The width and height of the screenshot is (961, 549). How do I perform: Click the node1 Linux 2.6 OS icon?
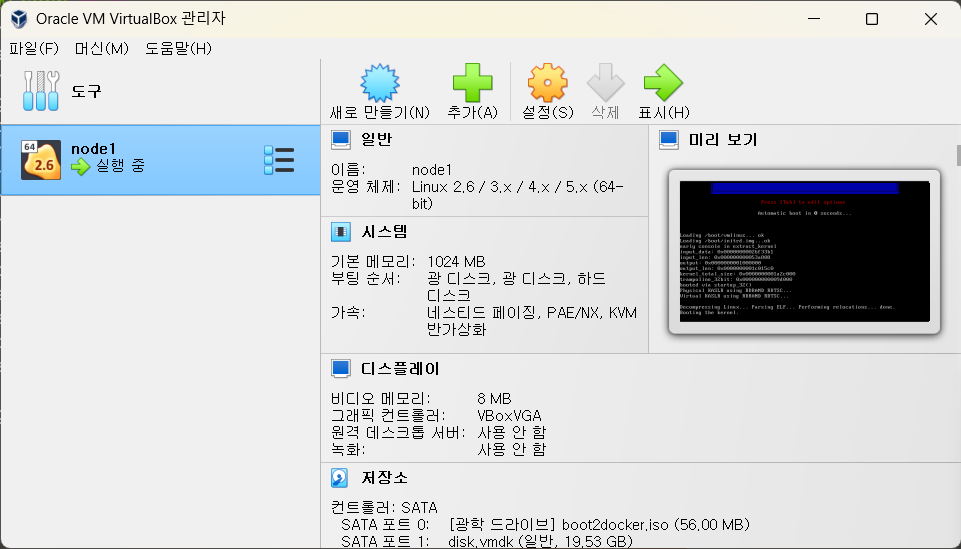(41, 160)
